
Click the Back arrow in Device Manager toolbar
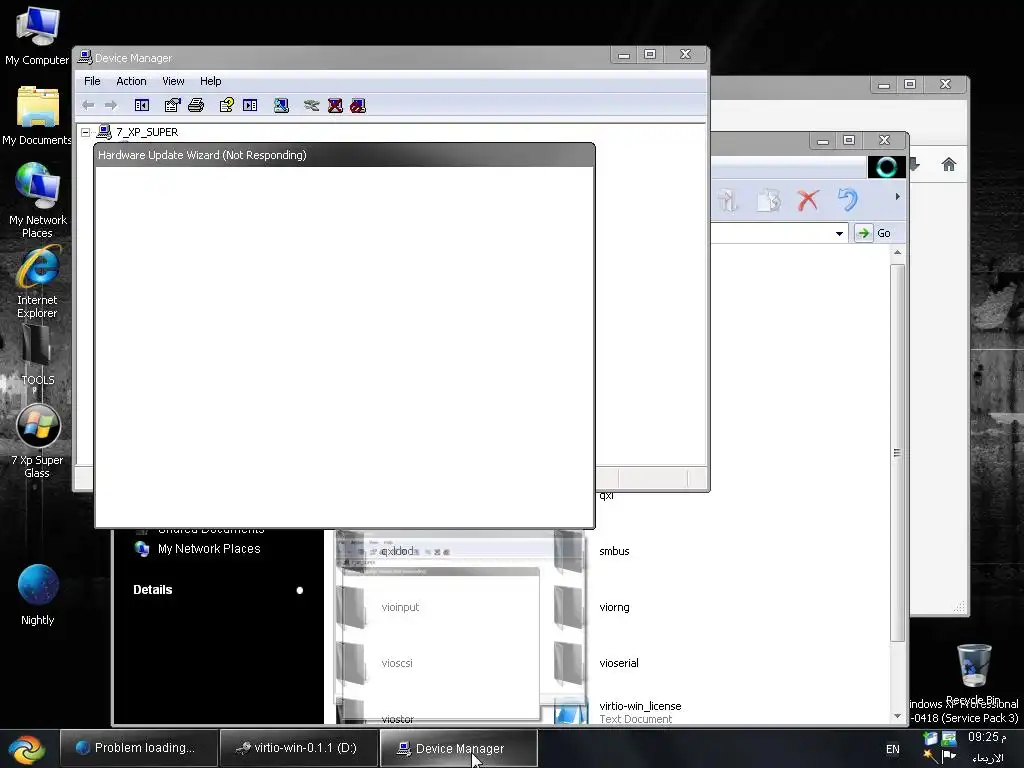(88, 105)
